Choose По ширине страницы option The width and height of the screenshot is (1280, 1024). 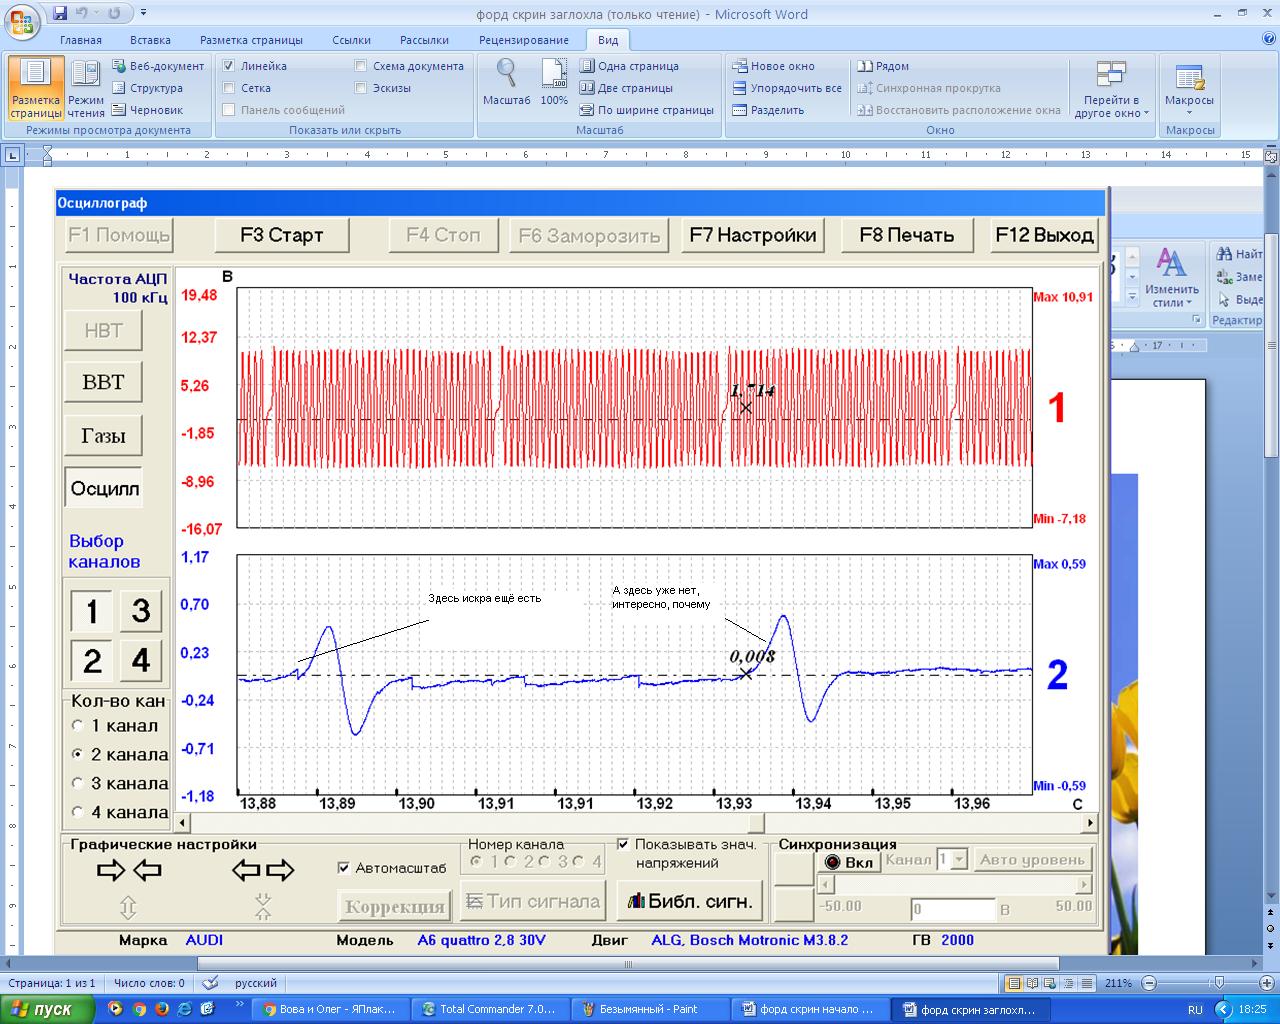point(646,110)
